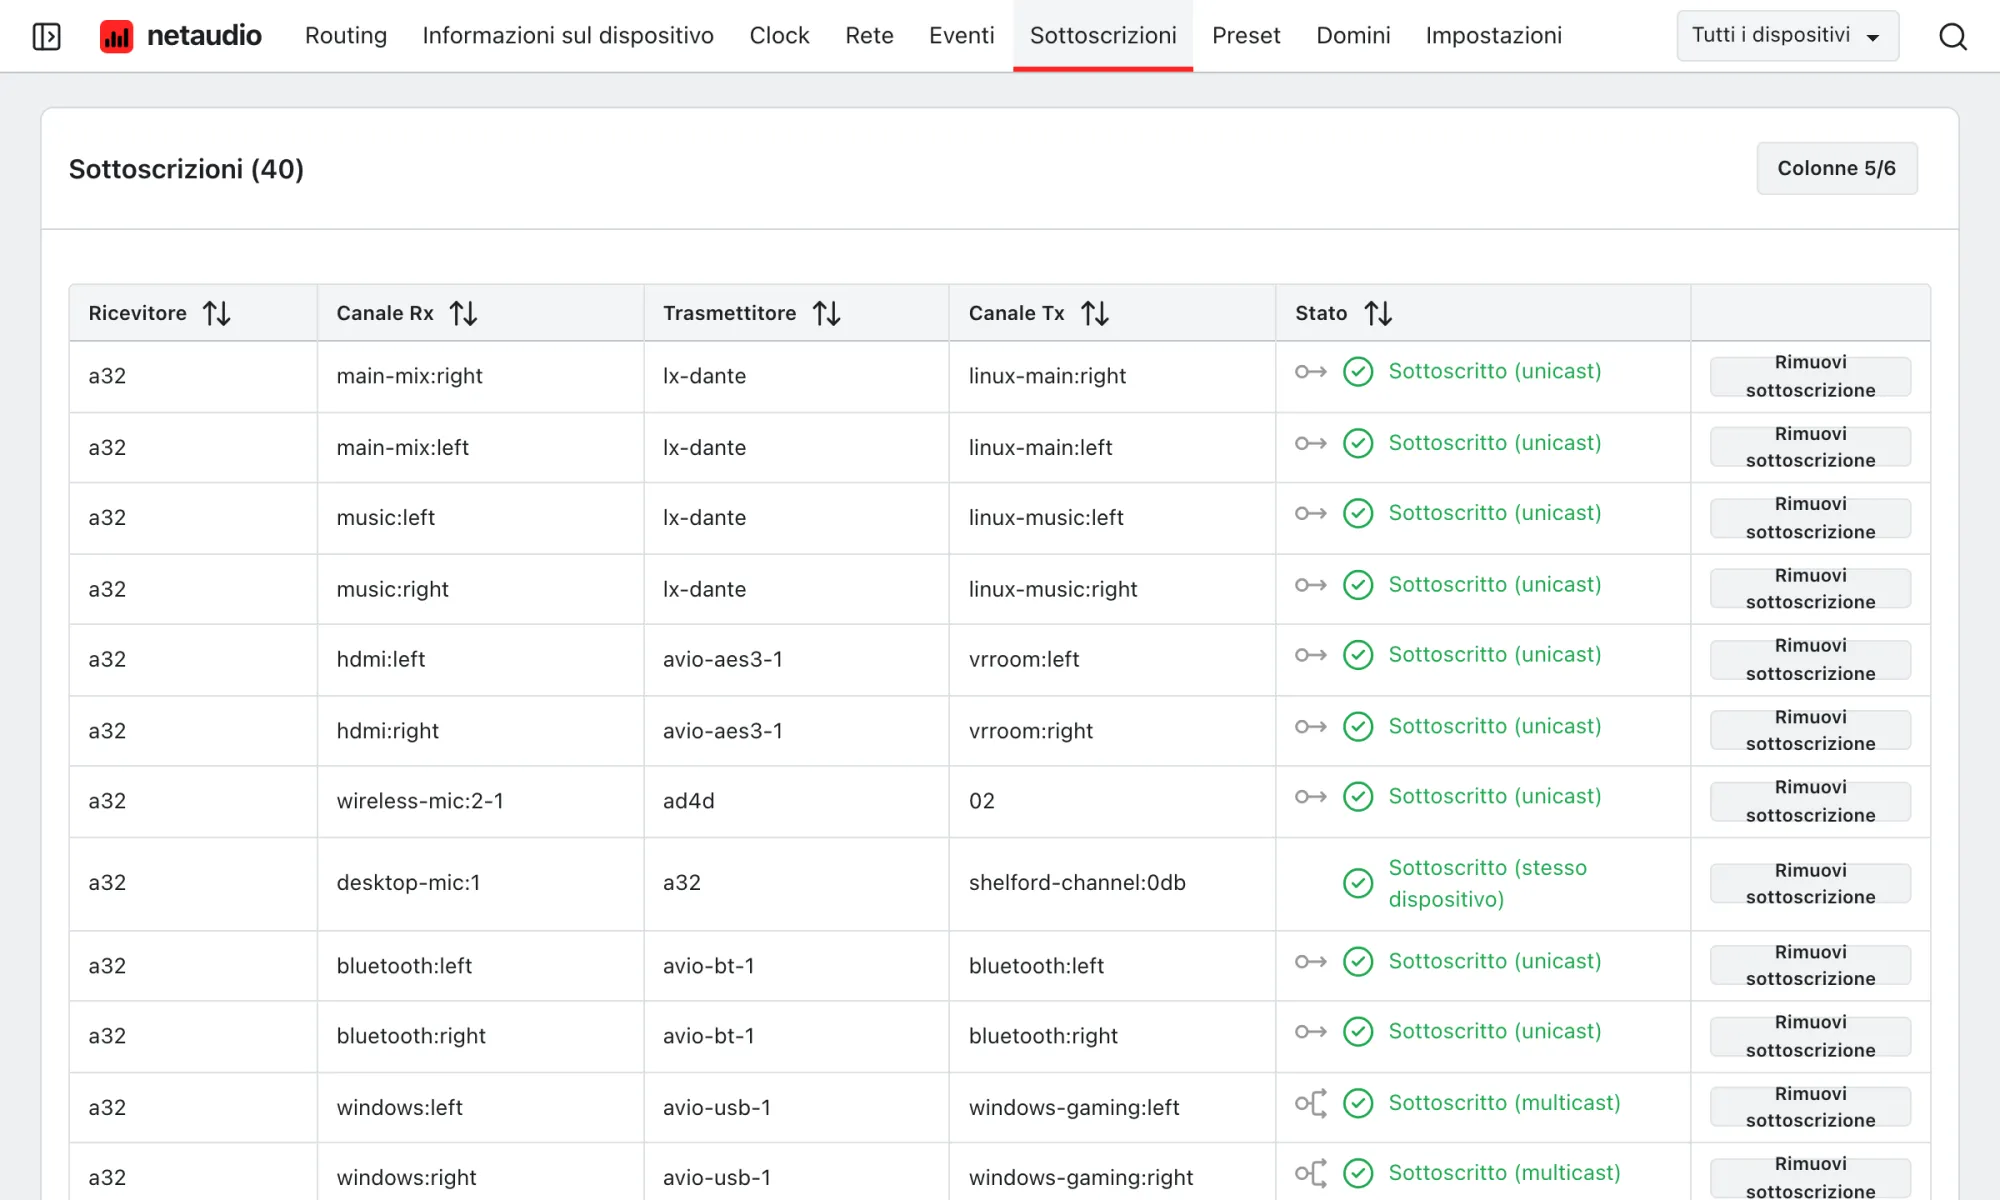This screenshot has height=1200, width=2000.
Task: Sort by Ricevitore column arrows
Action: (217, 313)
